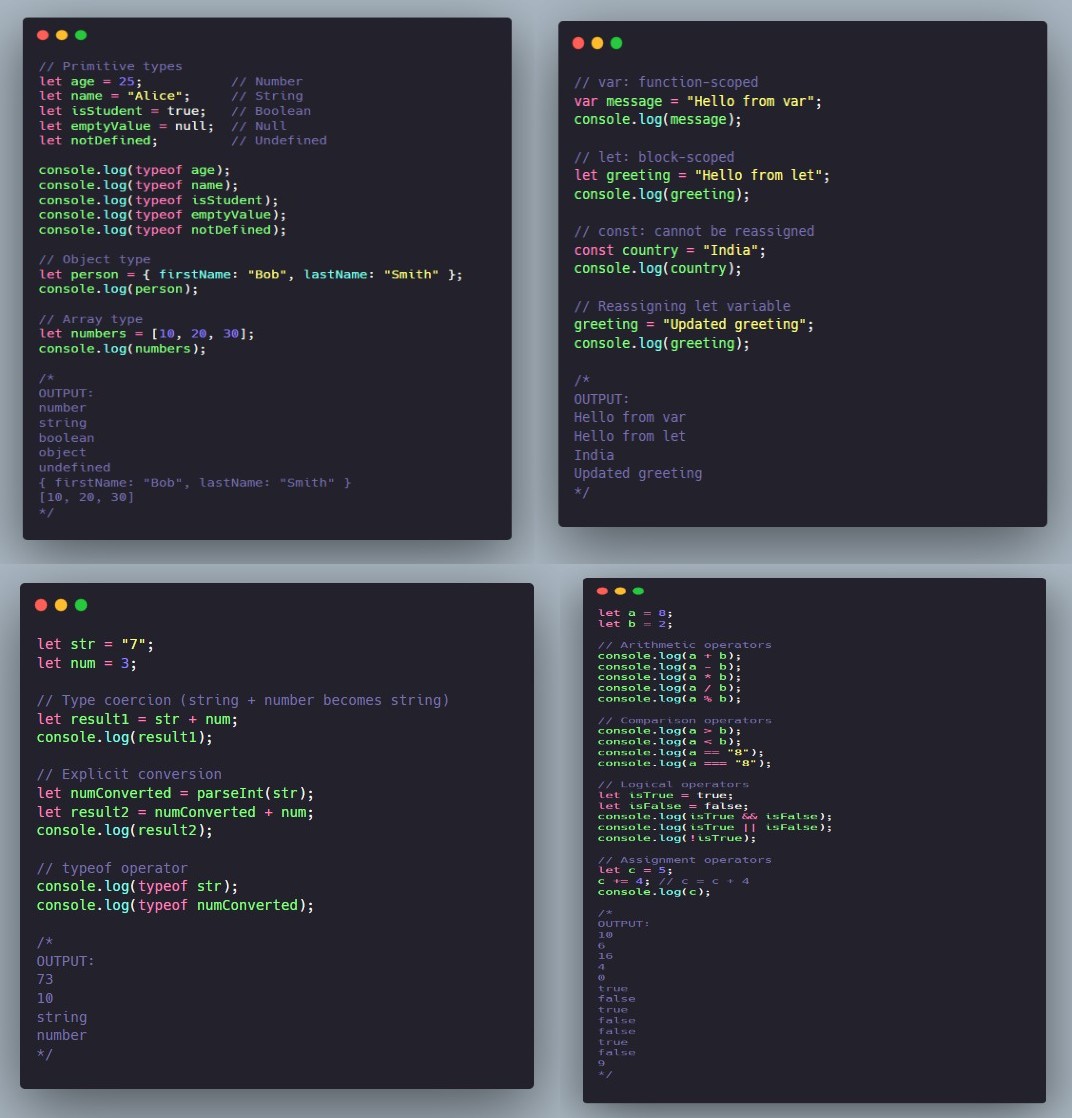Screen dimensions: 1072x1118
Task: Click 'let result1 = str + num;' line
Action: click(x=138, y=719)
